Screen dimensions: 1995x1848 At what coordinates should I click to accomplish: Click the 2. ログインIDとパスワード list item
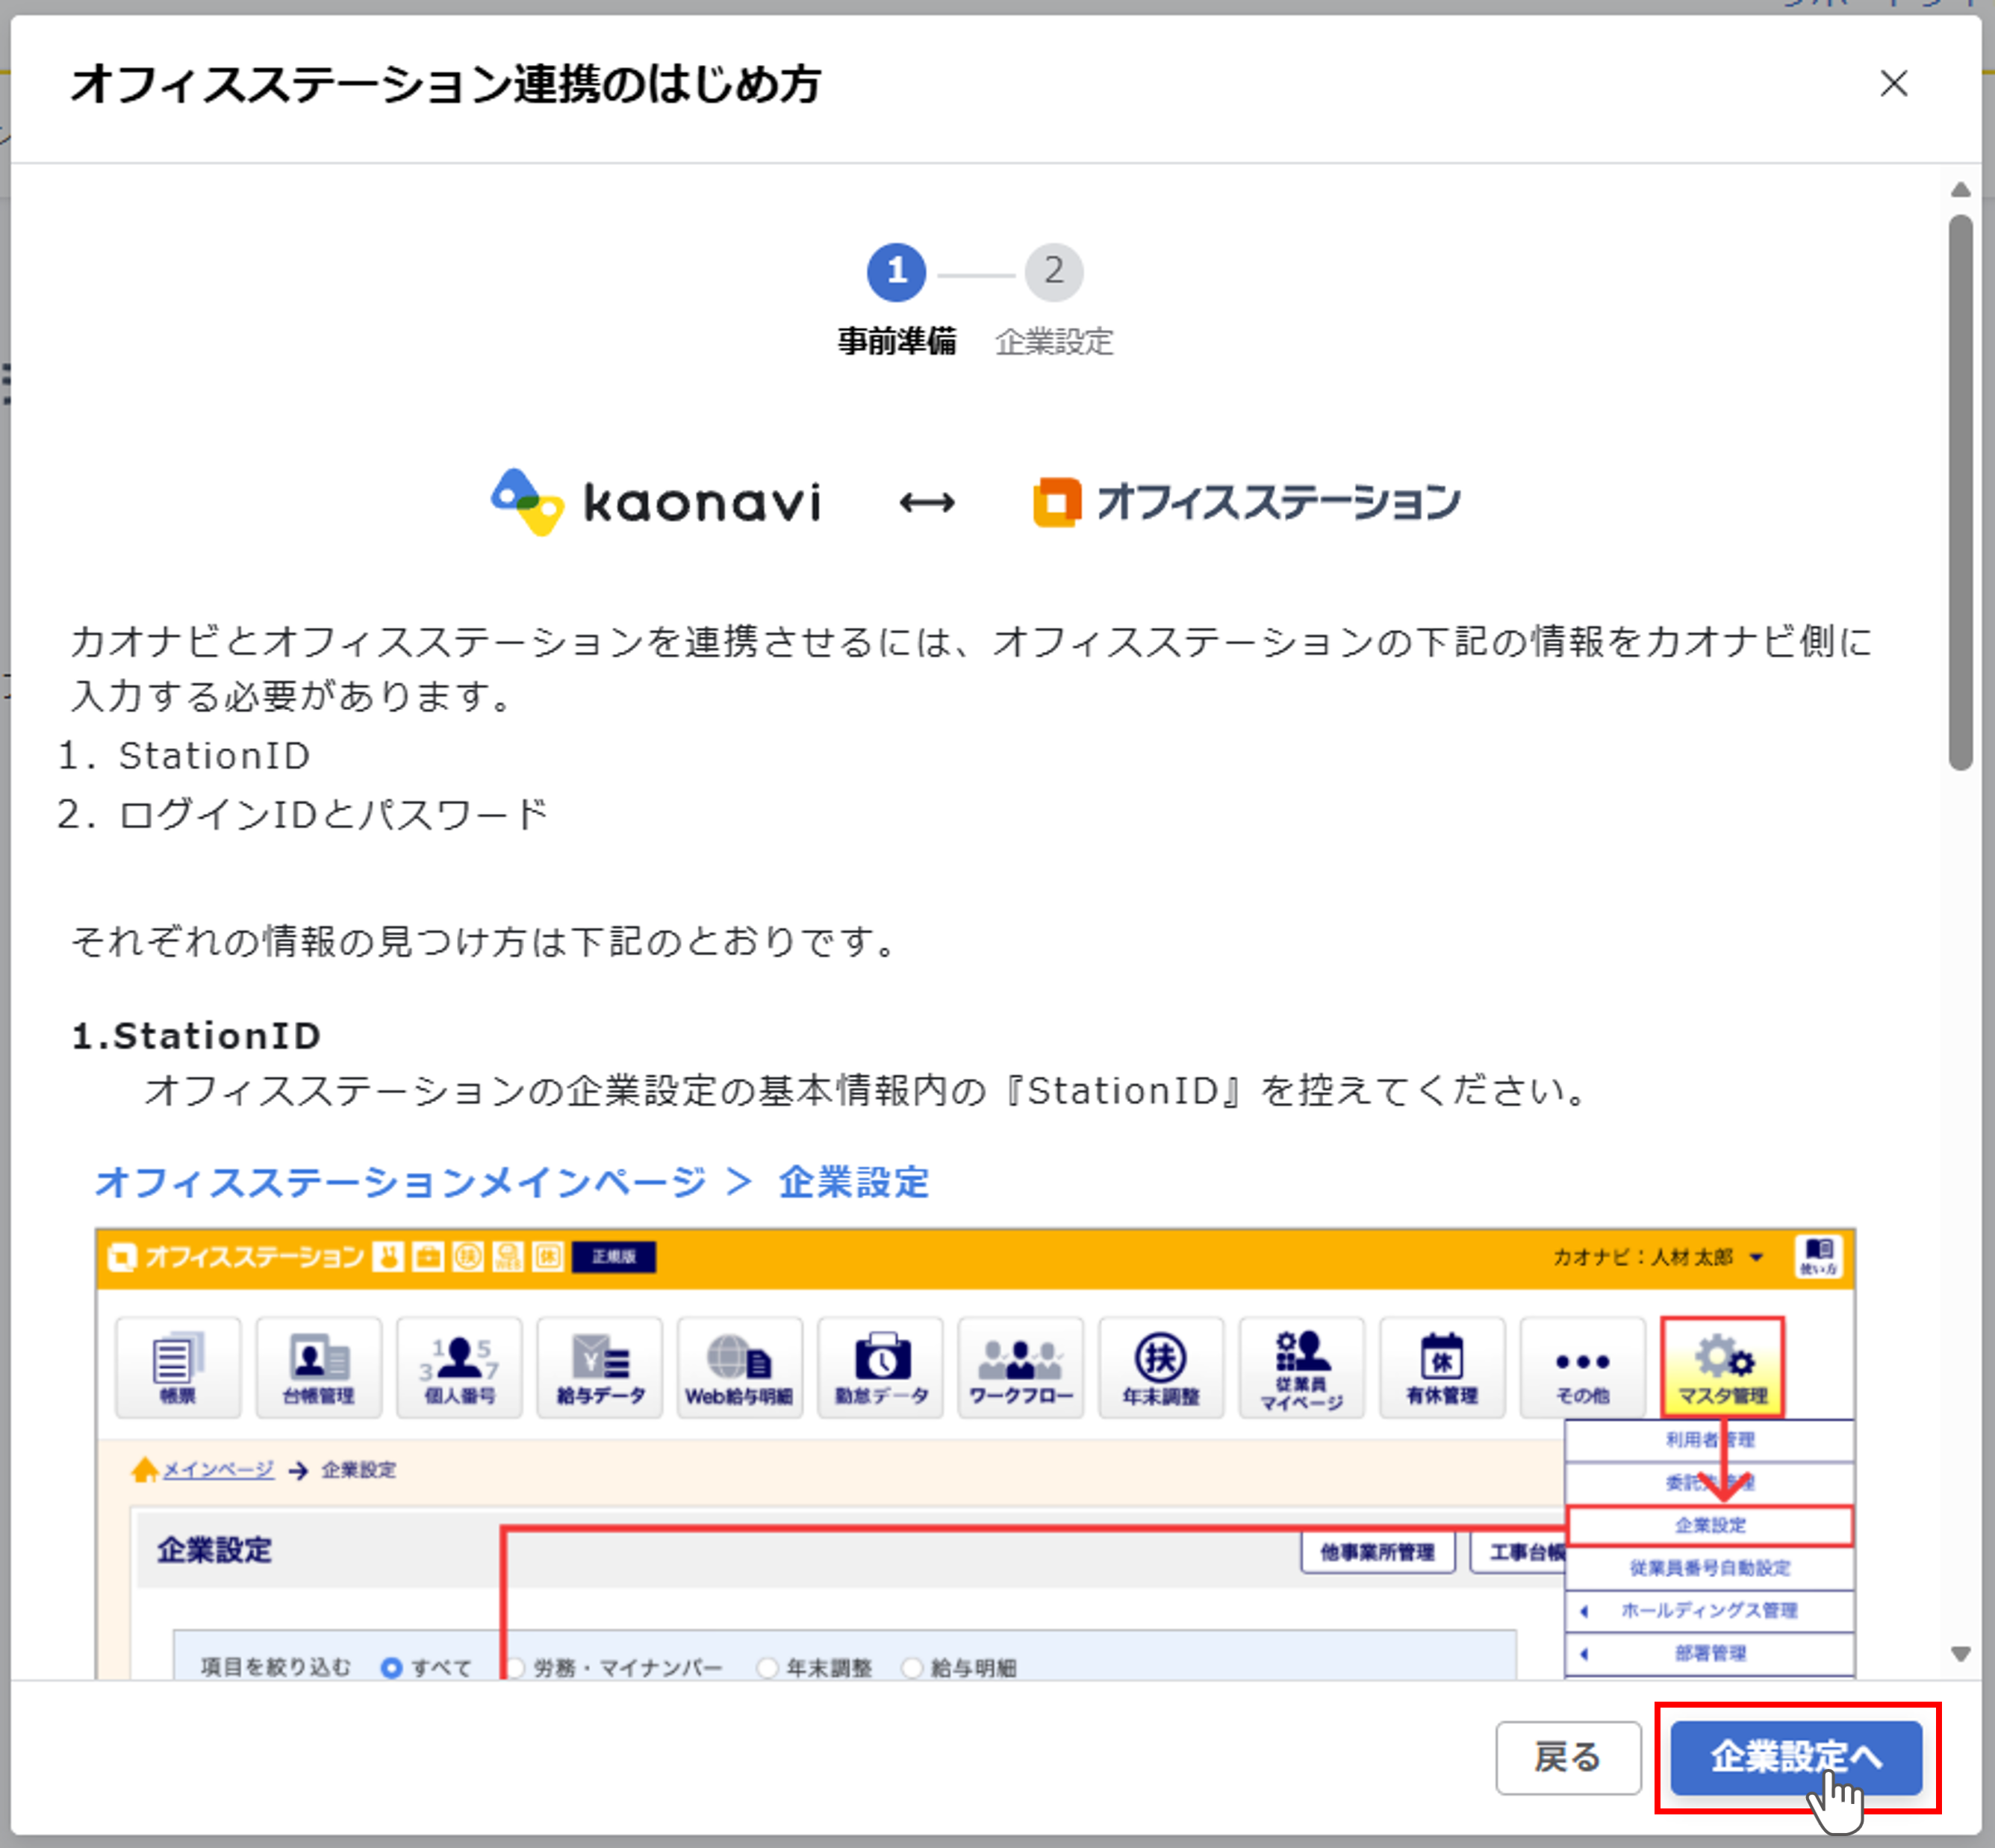302,814
